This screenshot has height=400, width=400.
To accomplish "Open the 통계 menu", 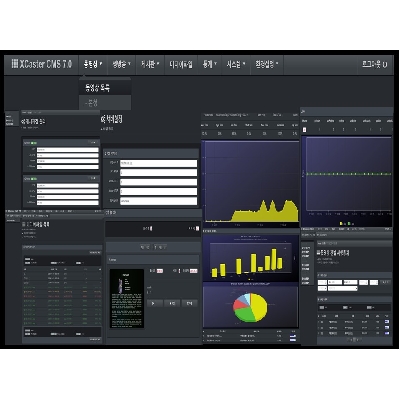I will click(210, 64).
